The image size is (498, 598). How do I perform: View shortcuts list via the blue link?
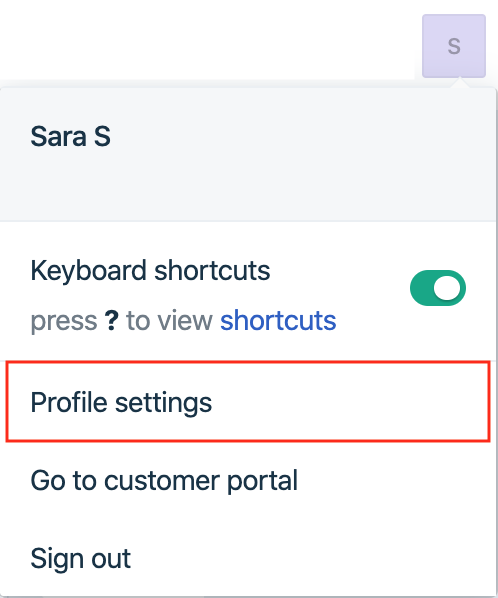(x=278, y=320)
